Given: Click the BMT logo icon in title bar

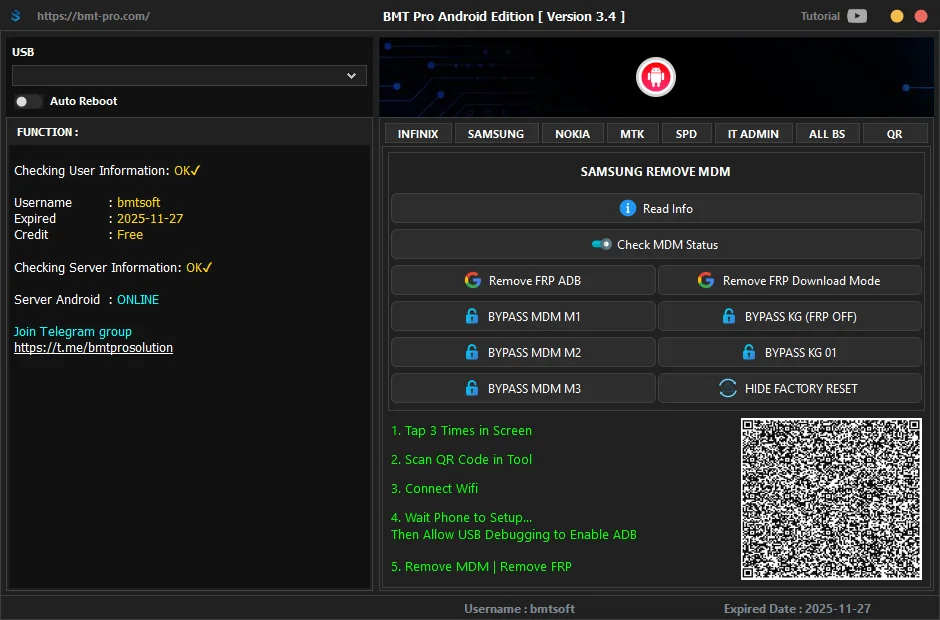Looking at the screenshot, I should point(15,17).
